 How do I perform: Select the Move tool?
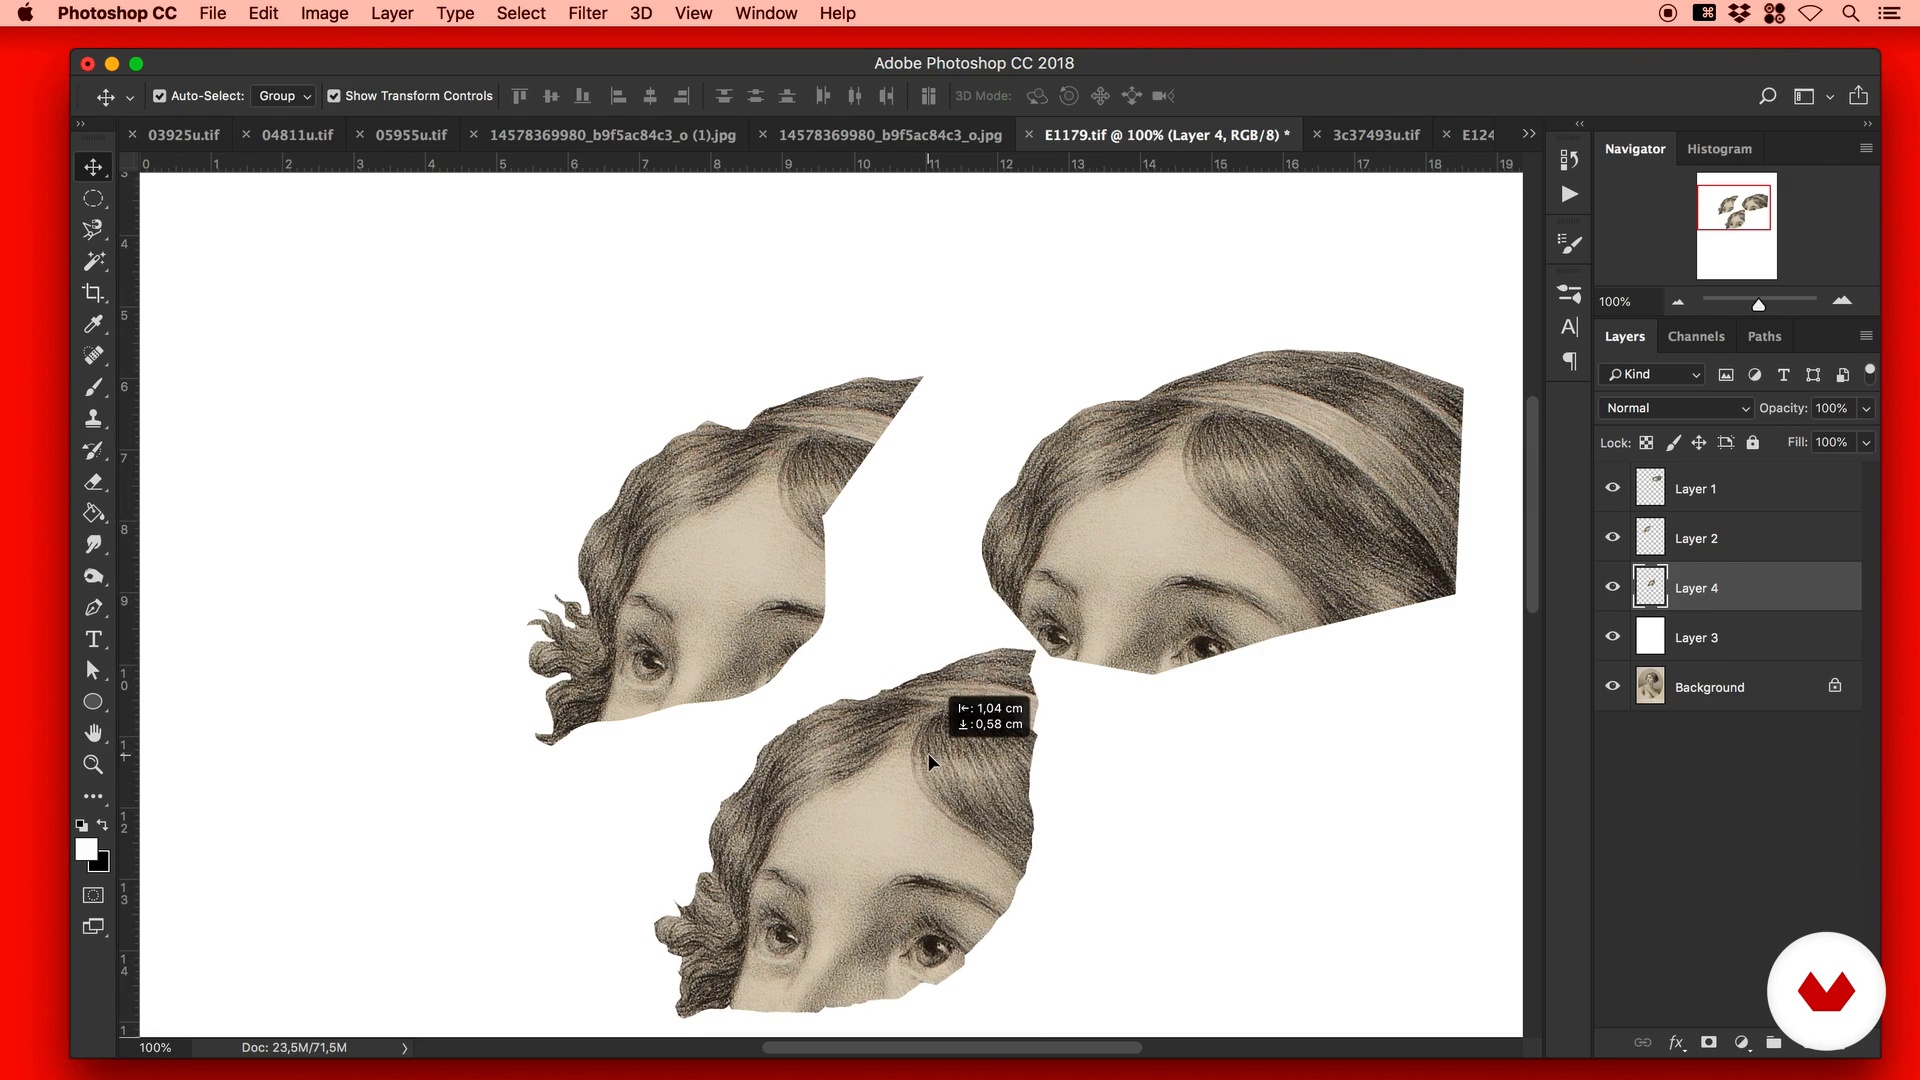pos(93,167)
